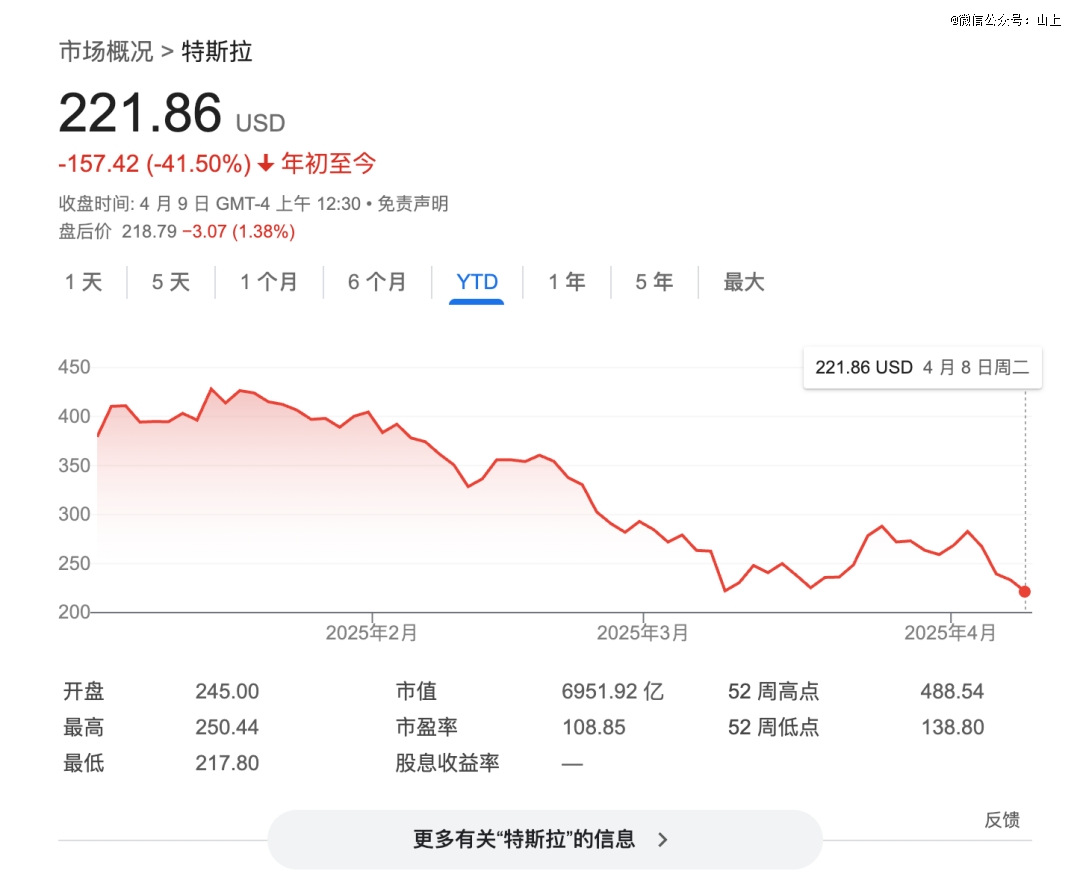Screen dimensions: 1080x889
Task: Click the 2025年4月 axis label
Action: [x=950, y=633]
